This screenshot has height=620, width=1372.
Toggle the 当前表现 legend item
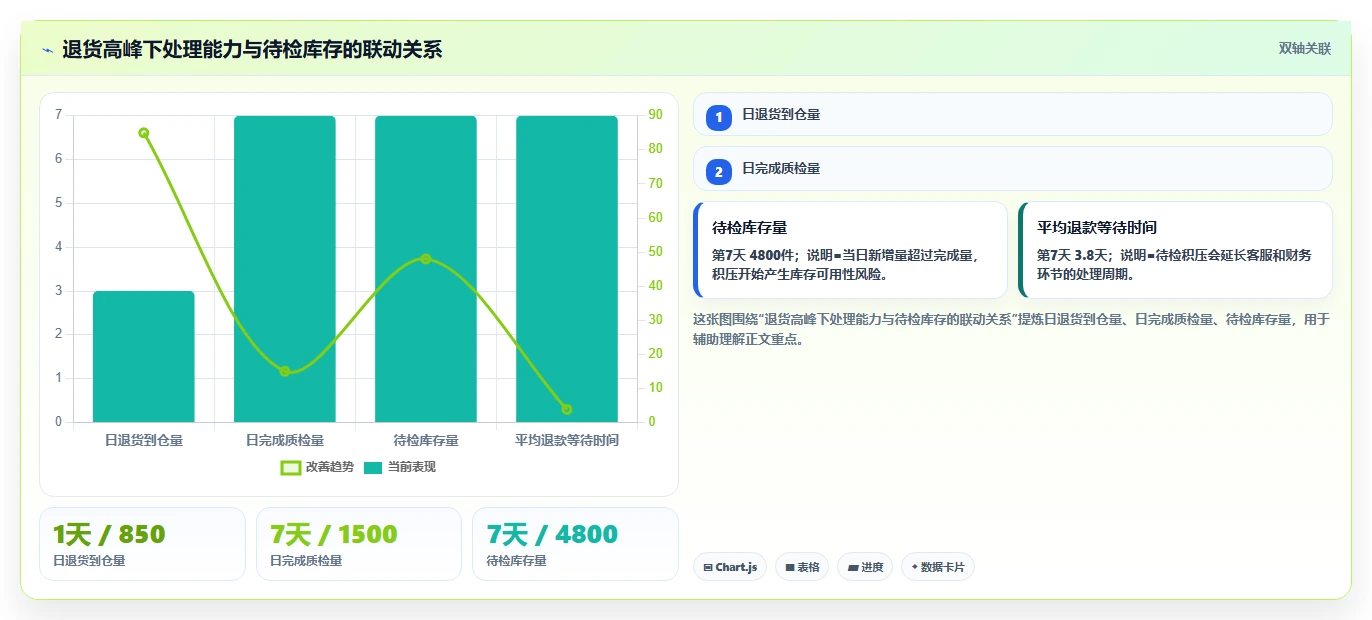(x=399, y=467)
